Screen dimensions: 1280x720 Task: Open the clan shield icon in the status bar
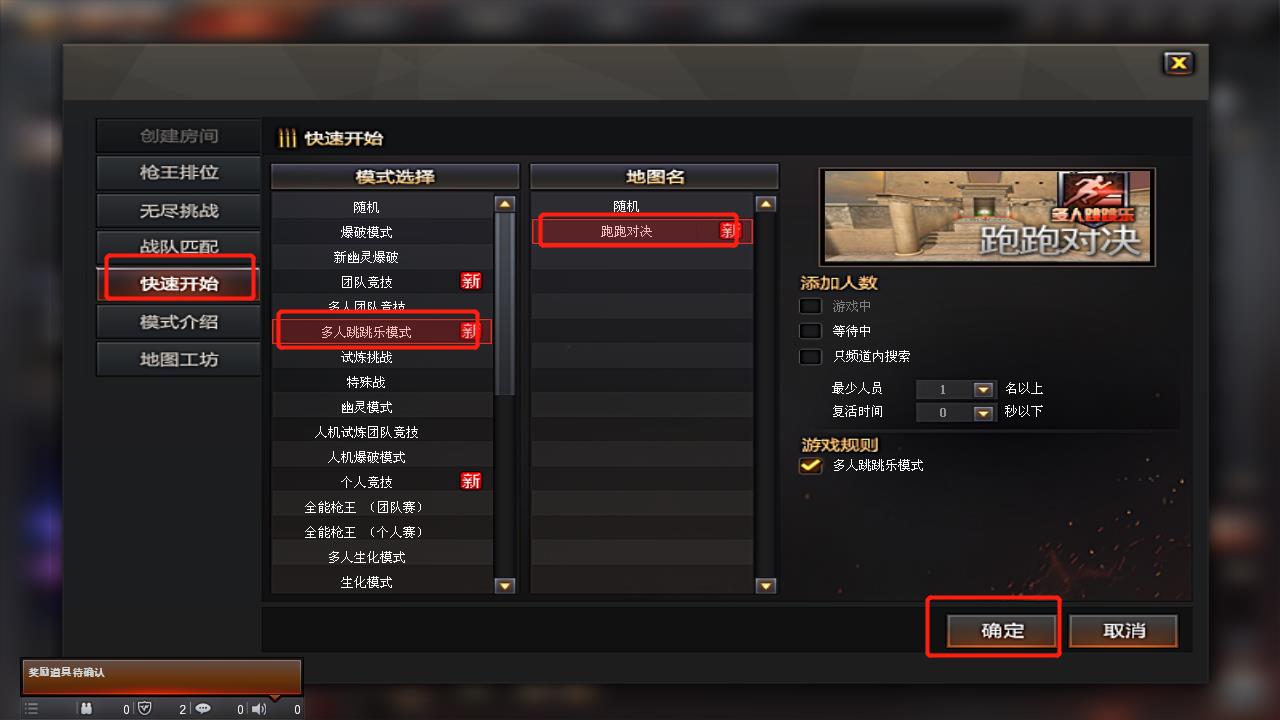pos(144,708)
